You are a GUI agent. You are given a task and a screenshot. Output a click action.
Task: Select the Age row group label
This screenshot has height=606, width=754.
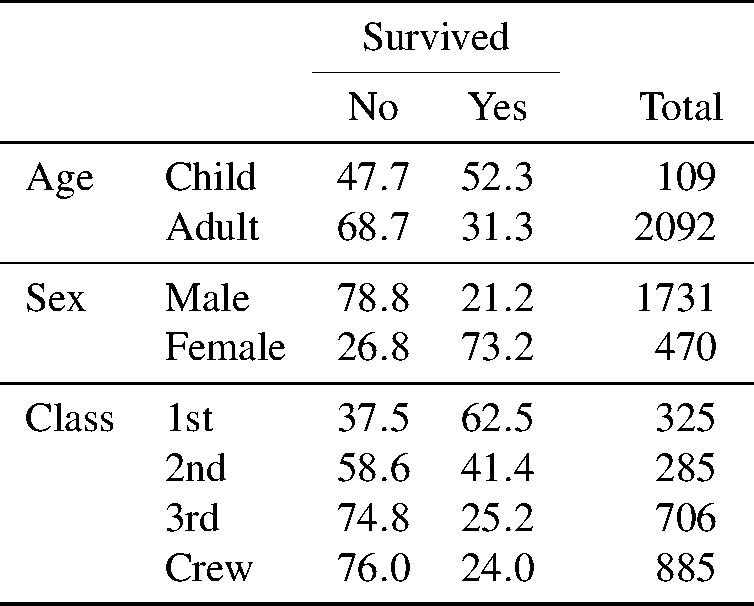click(x=60, y=178)
